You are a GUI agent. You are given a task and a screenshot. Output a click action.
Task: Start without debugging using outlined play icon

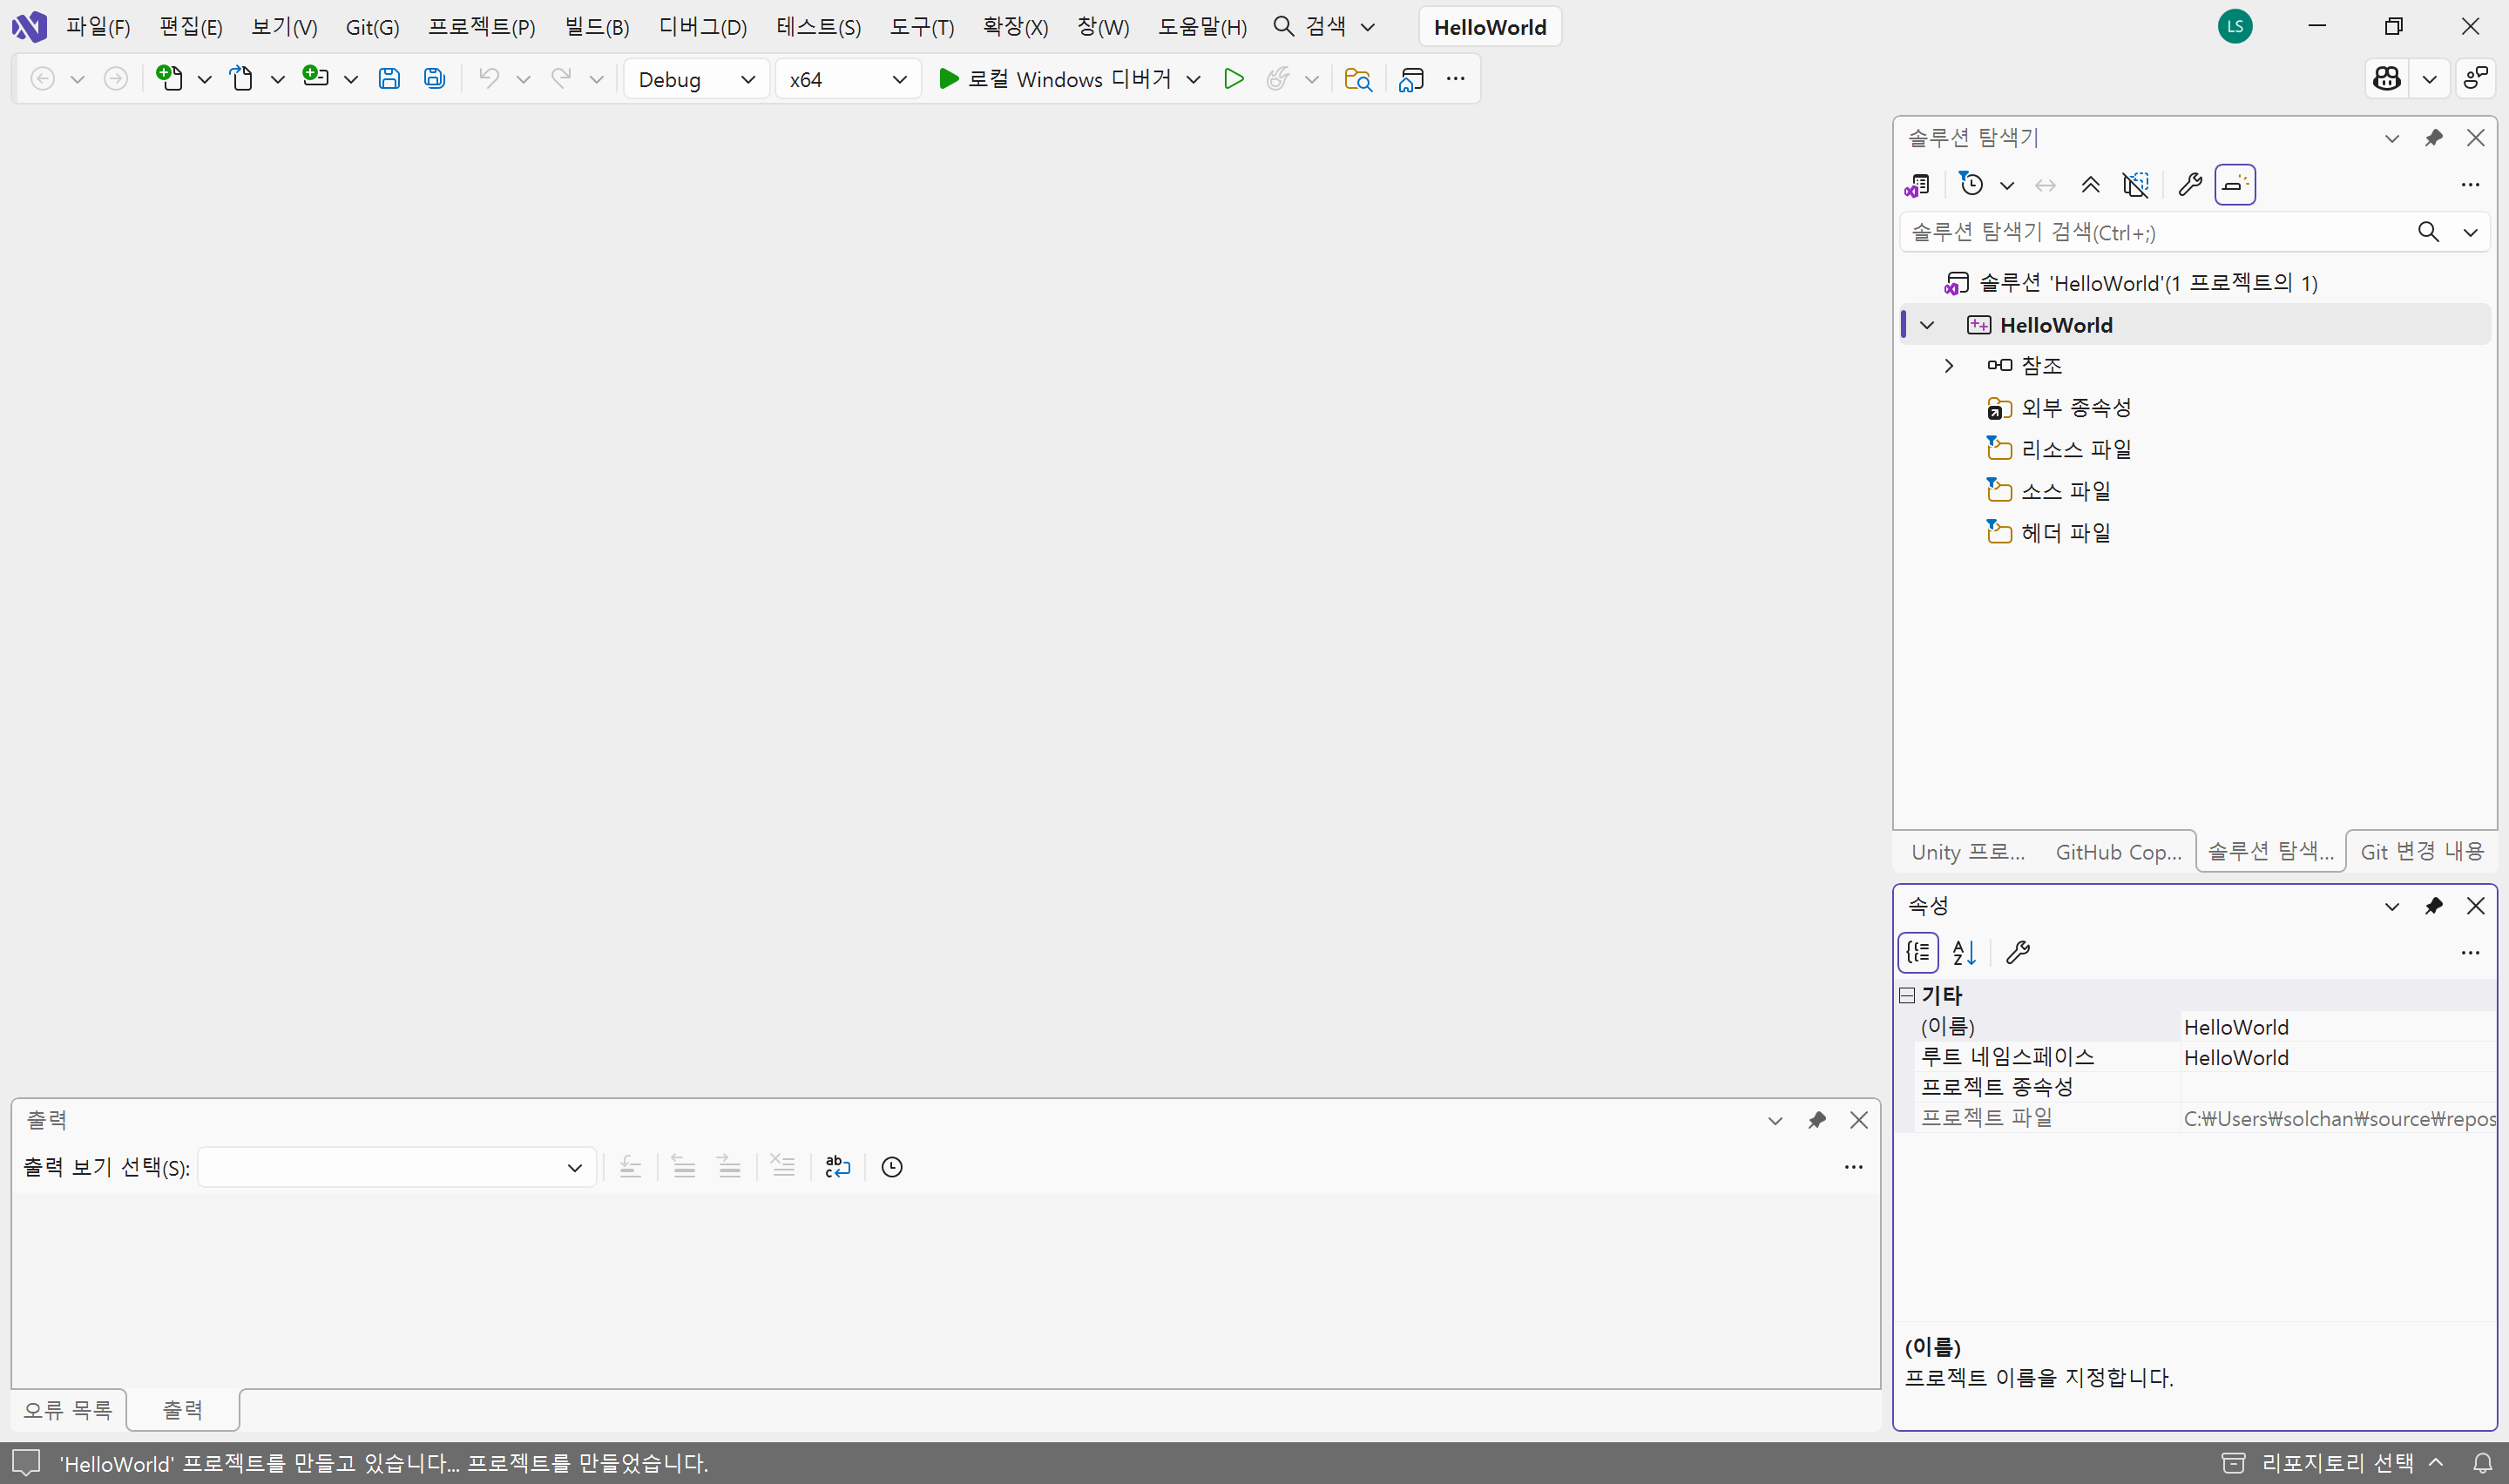pyautogui.click(x=1233, y=78)
